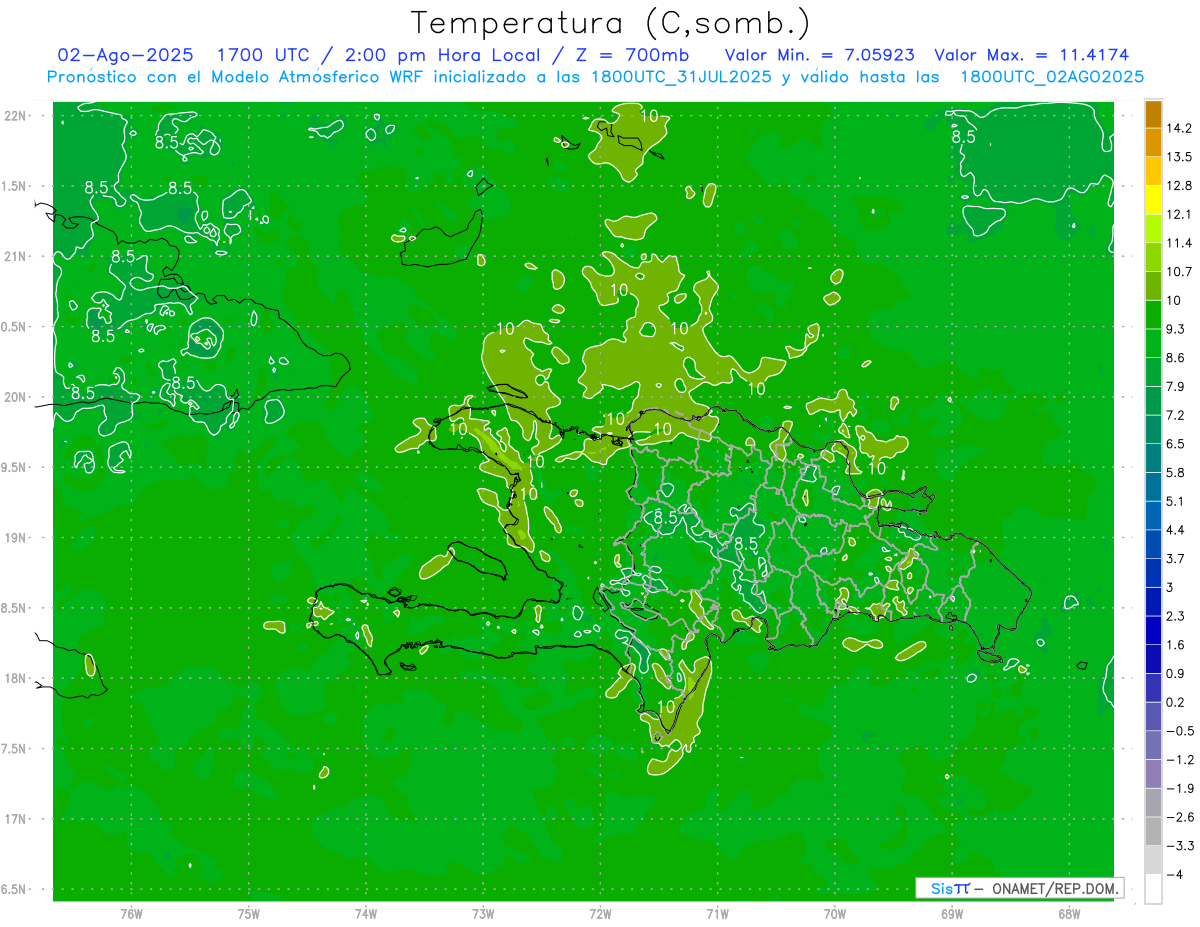This screenshot has height=927, width=1200.
Task: Click the '7.5N' latitude axis label
Action: pyautogui.click(x=15, y=749)
